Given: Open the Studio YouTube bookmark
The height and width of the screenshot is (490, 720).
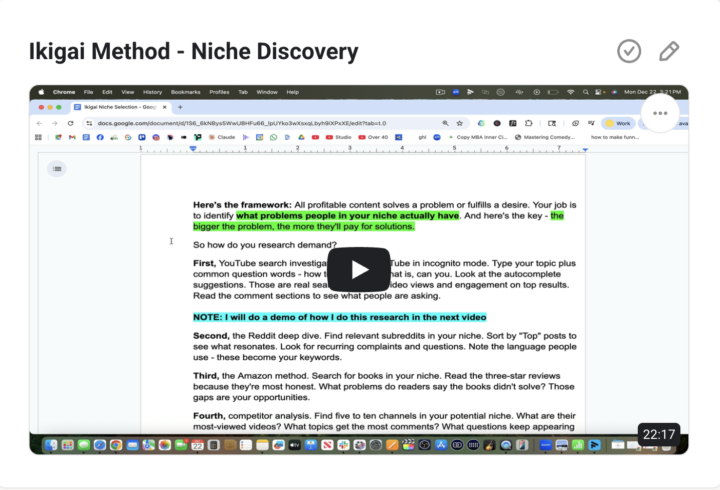Looking at the screenshot, I should (x=338, y=137).
